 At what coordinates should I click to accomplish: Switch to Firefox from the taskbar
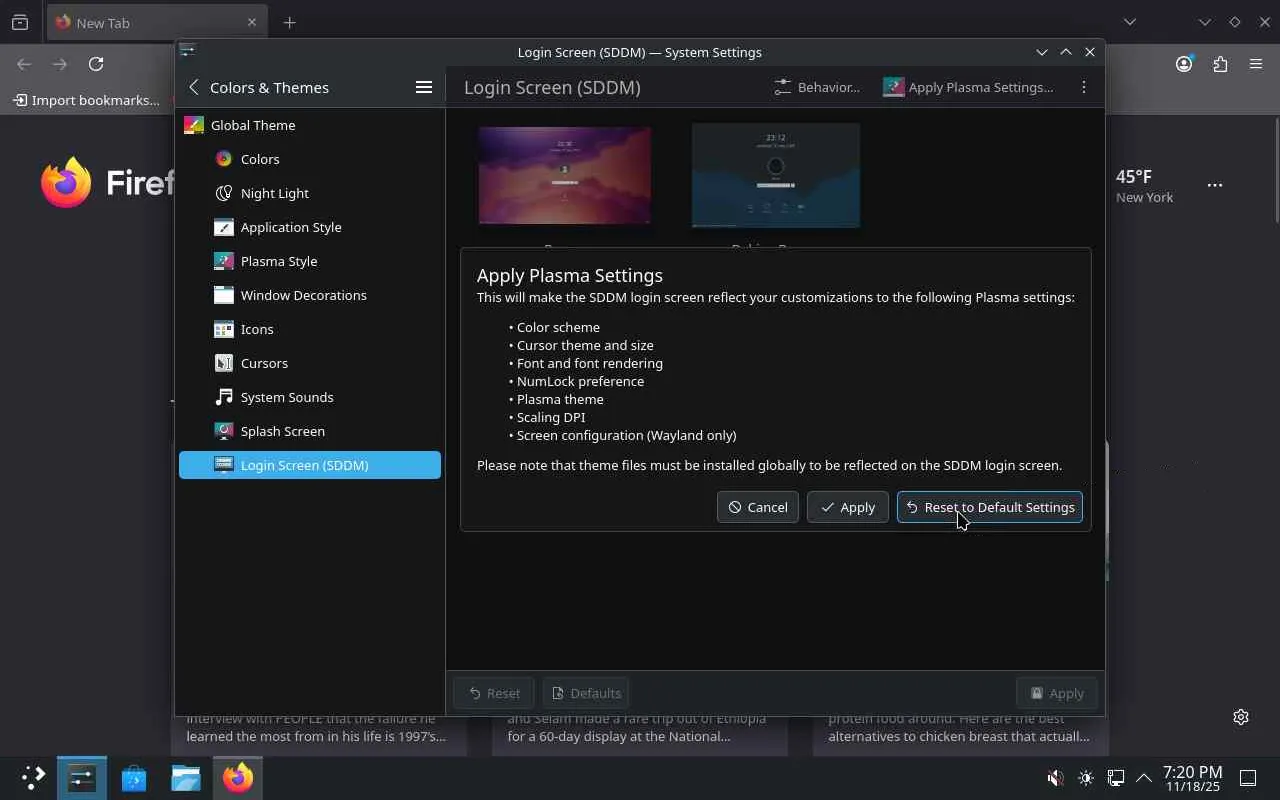point(238,777)
